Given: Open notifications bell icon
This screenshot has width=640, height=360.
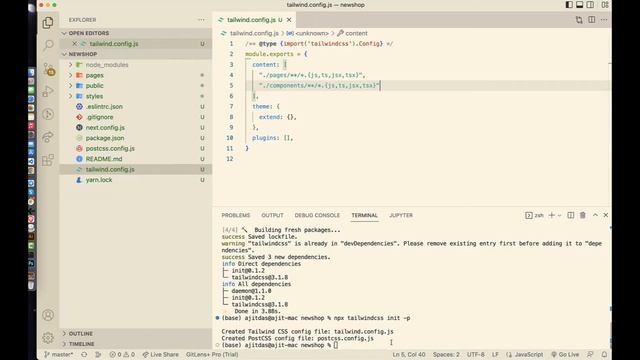Looking at the screenshot, I should click(x=604, y=354).
